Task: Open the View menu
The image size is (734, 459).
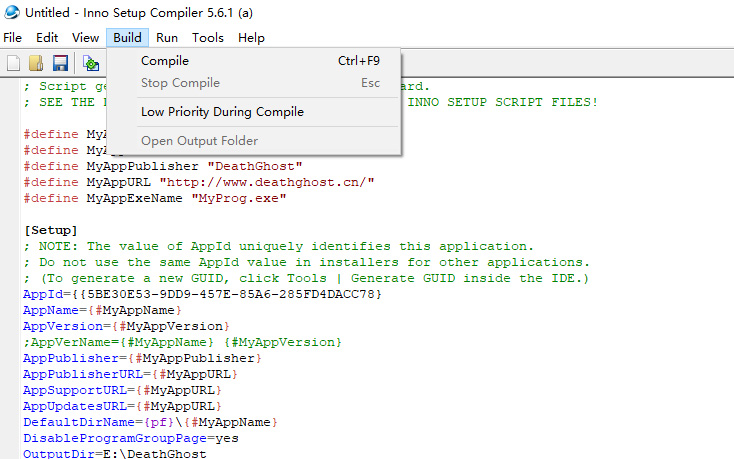Action: pos(85,37)
